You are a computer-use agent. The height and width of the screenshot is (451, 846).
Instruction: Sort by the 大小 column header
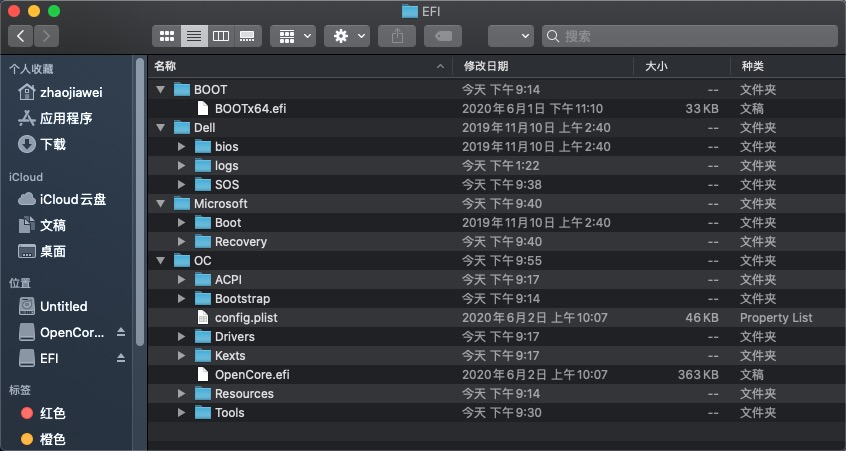coord(682,66)
